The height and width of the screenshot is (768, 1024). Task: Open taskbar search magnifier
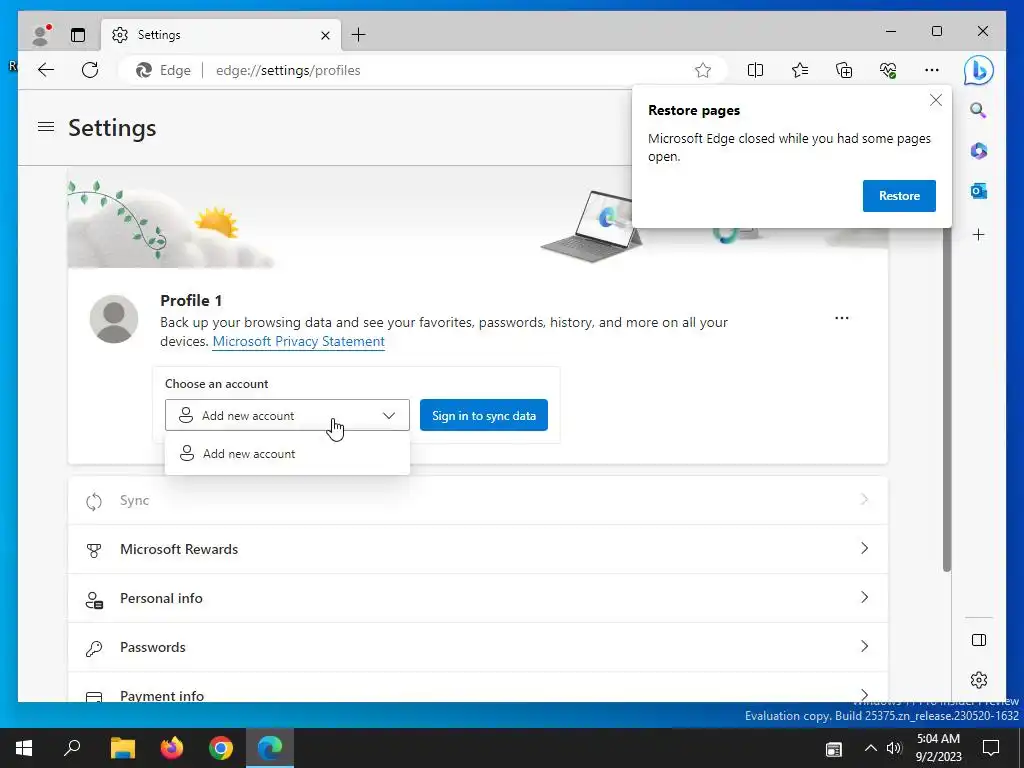(72, 748)
